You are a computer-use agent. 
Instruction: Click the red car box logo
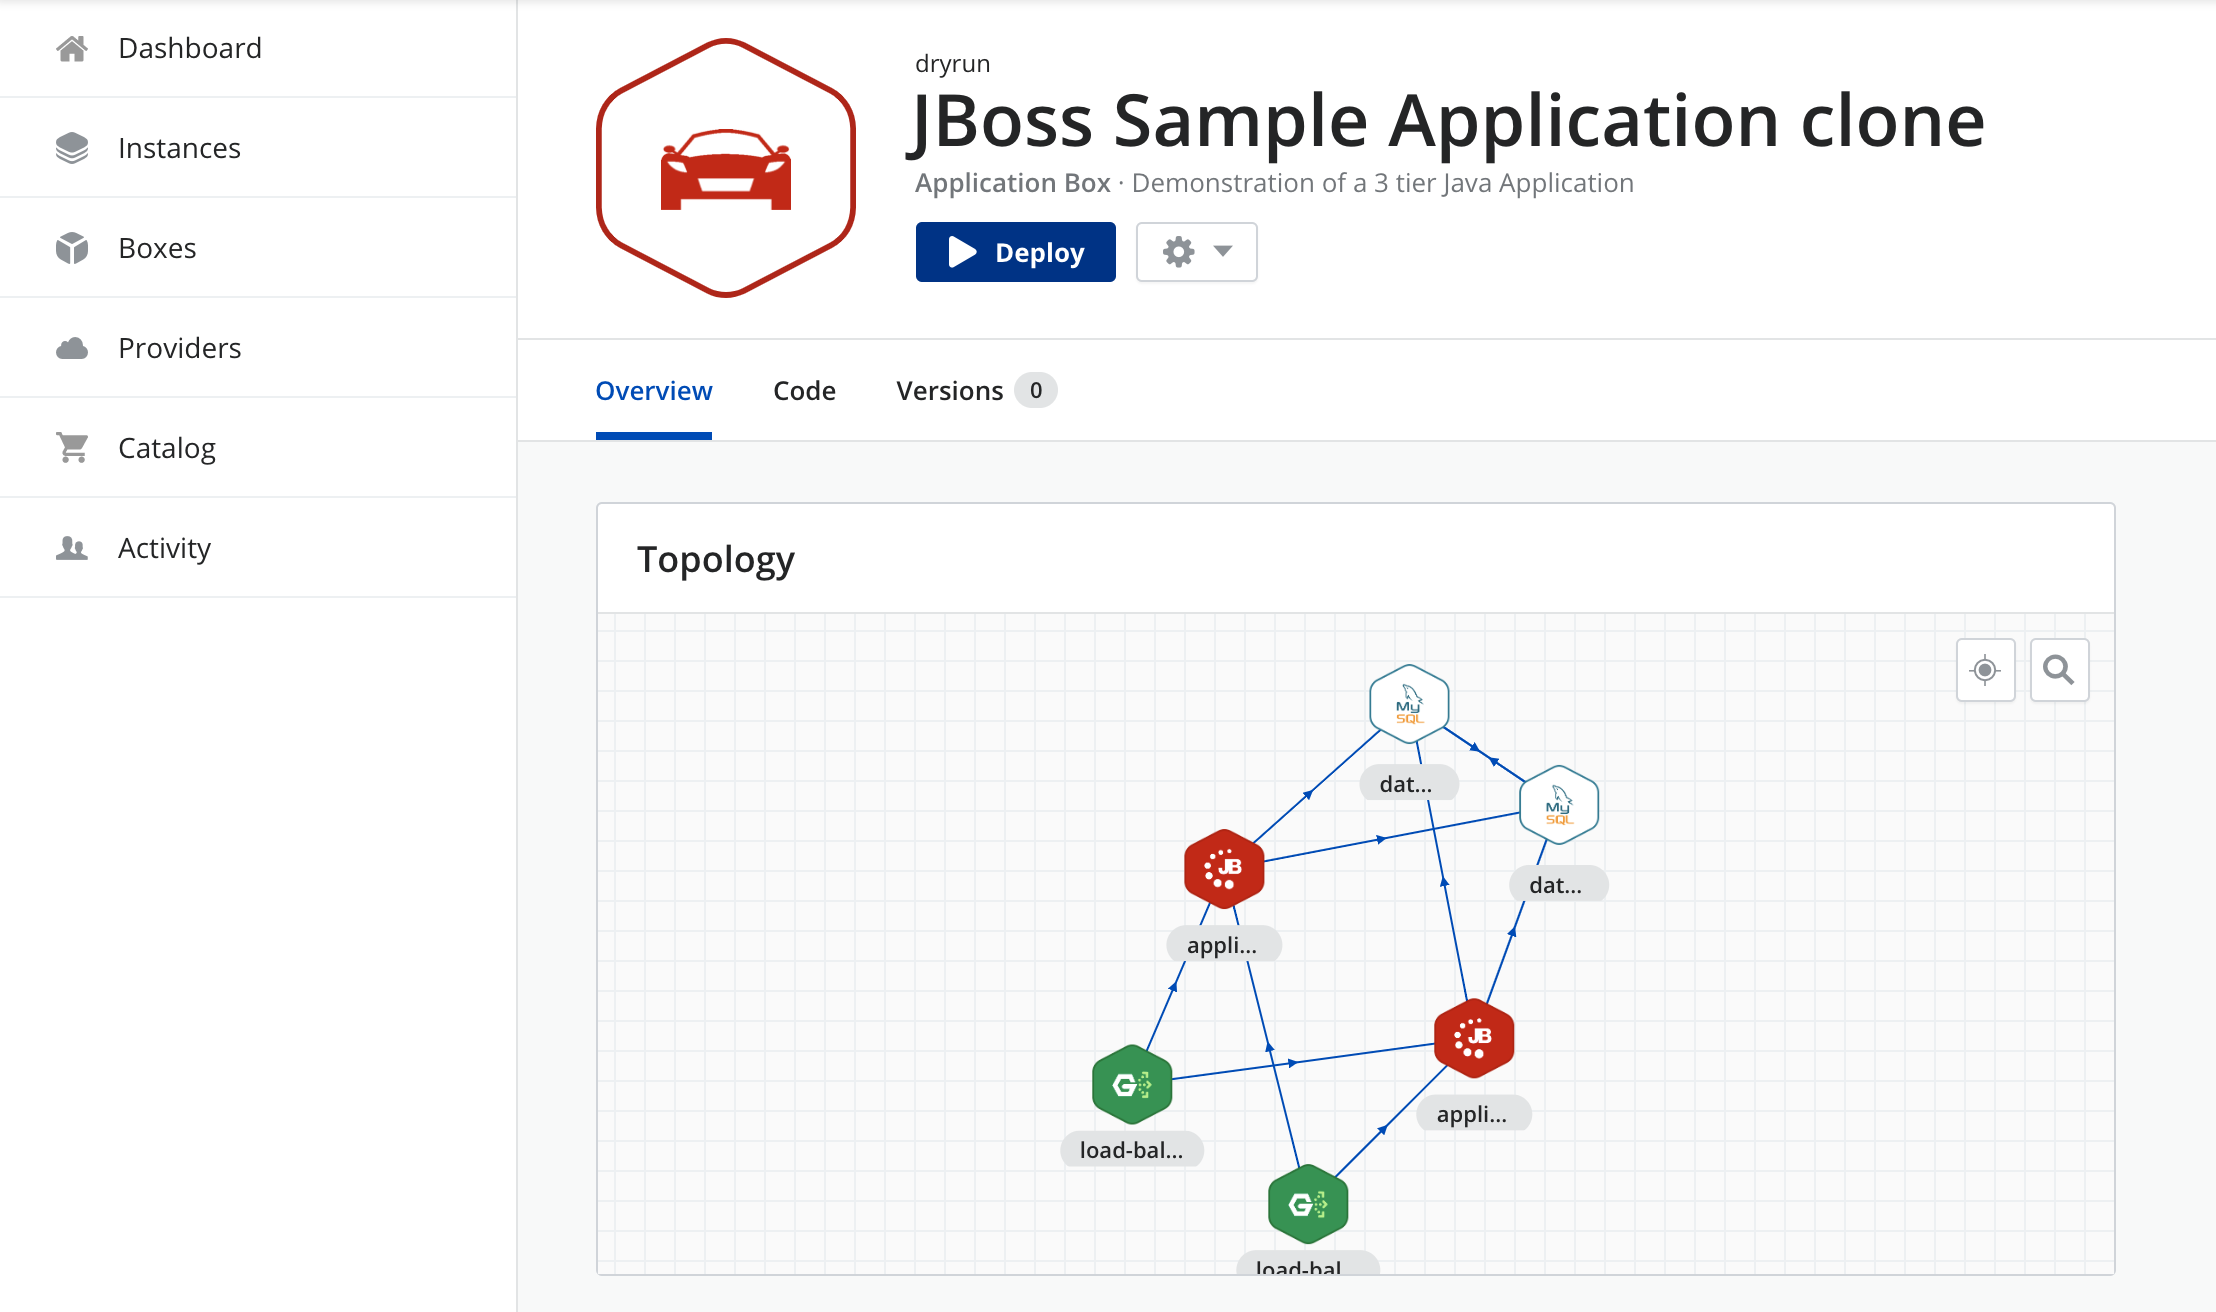click(x=726, y=168)
